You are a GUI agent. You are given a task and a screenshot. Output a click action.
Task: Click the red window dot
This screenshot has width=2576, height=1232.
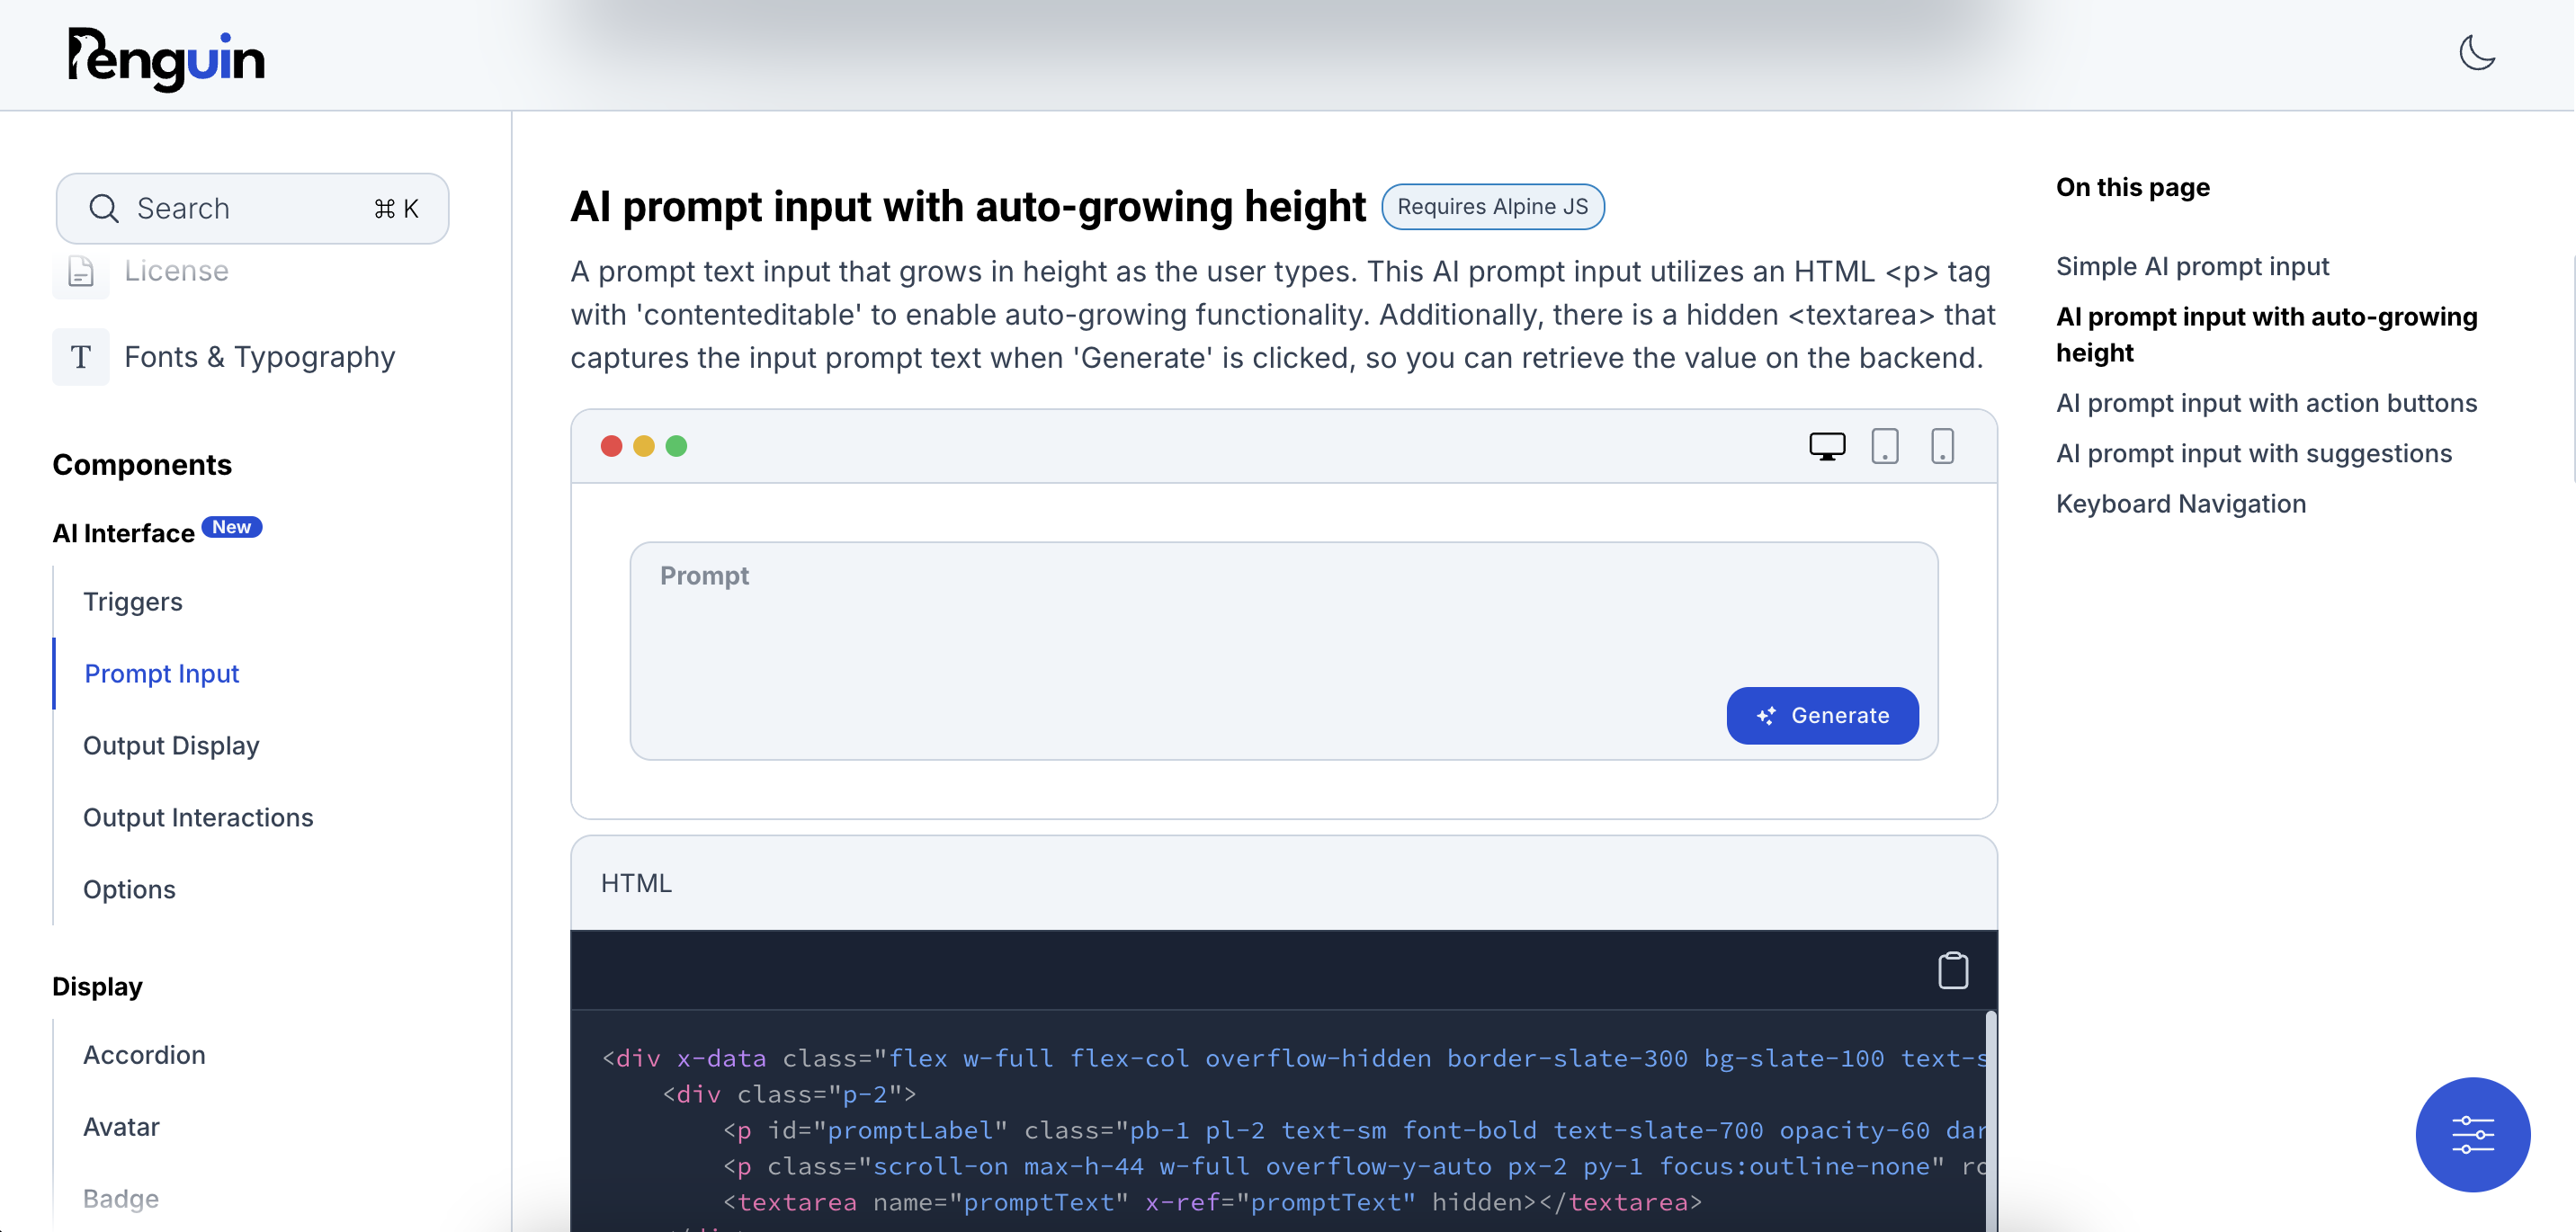point(611,446)
